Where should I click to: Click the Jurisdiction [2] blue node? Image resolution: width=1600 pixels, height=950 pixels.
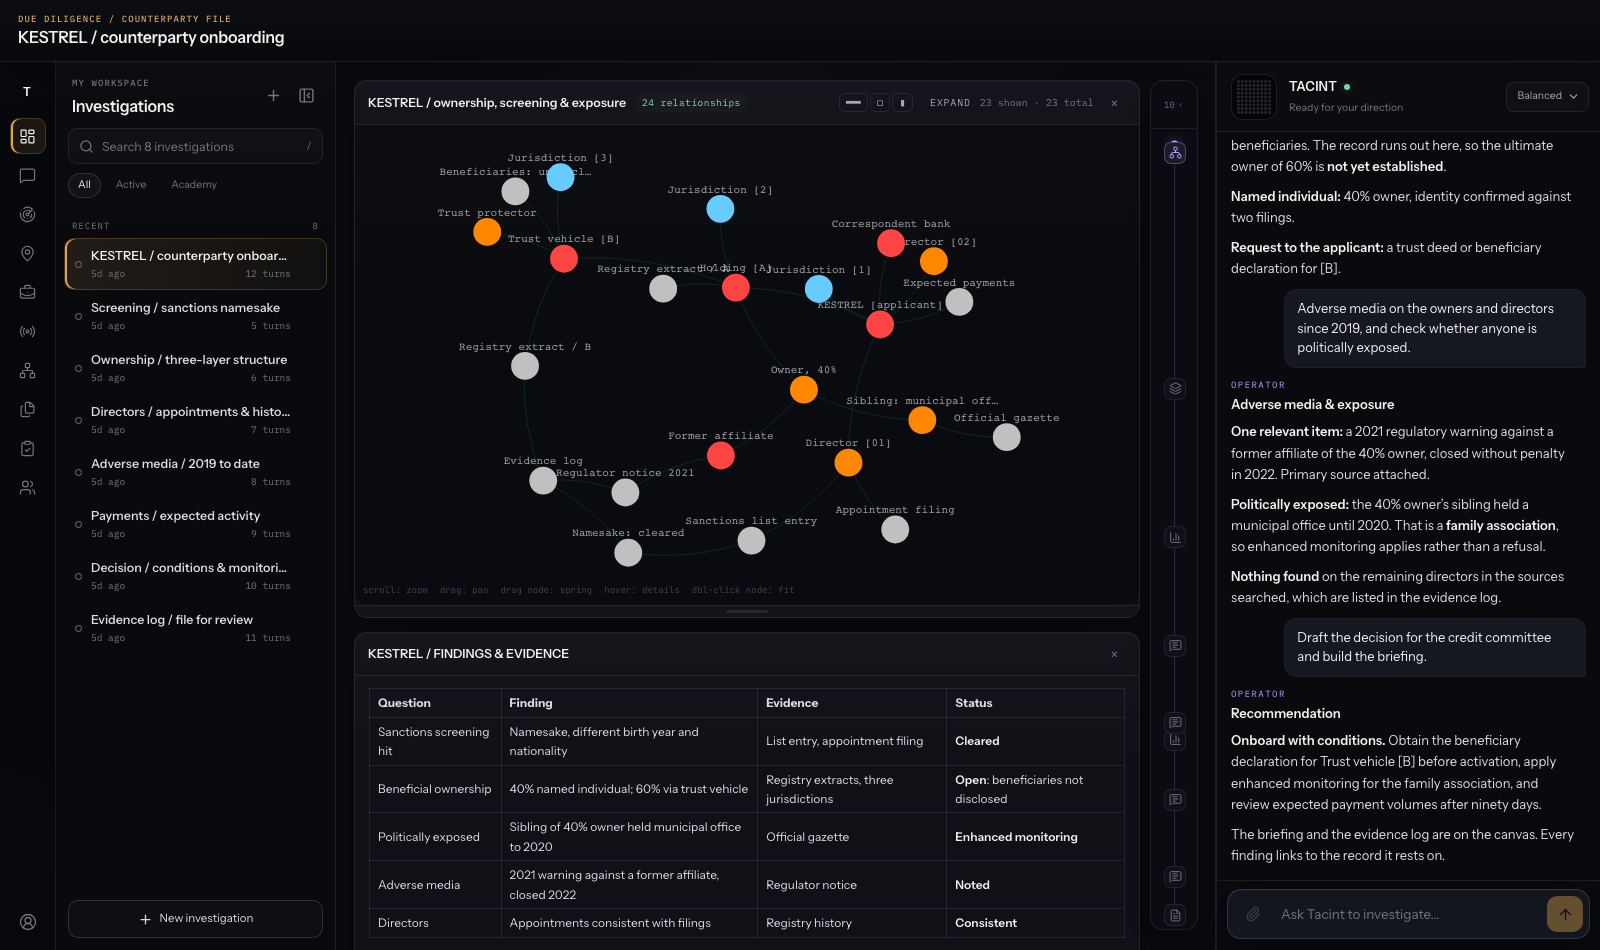pyautogui.click(x=720, y=209)
